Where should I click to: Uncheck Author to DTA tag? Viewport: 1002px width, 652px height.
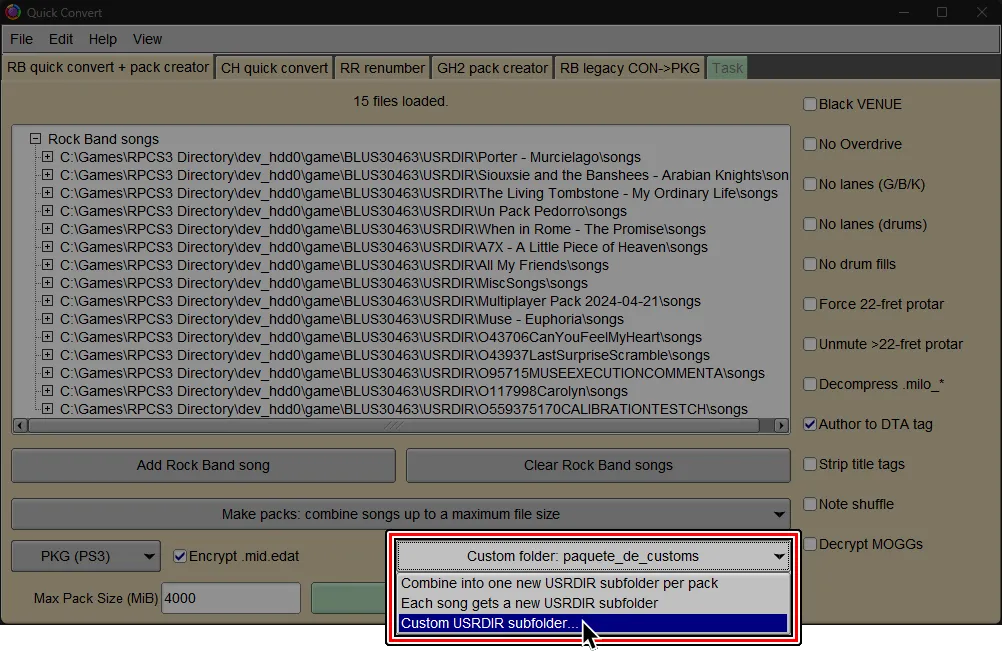point(809,423)
